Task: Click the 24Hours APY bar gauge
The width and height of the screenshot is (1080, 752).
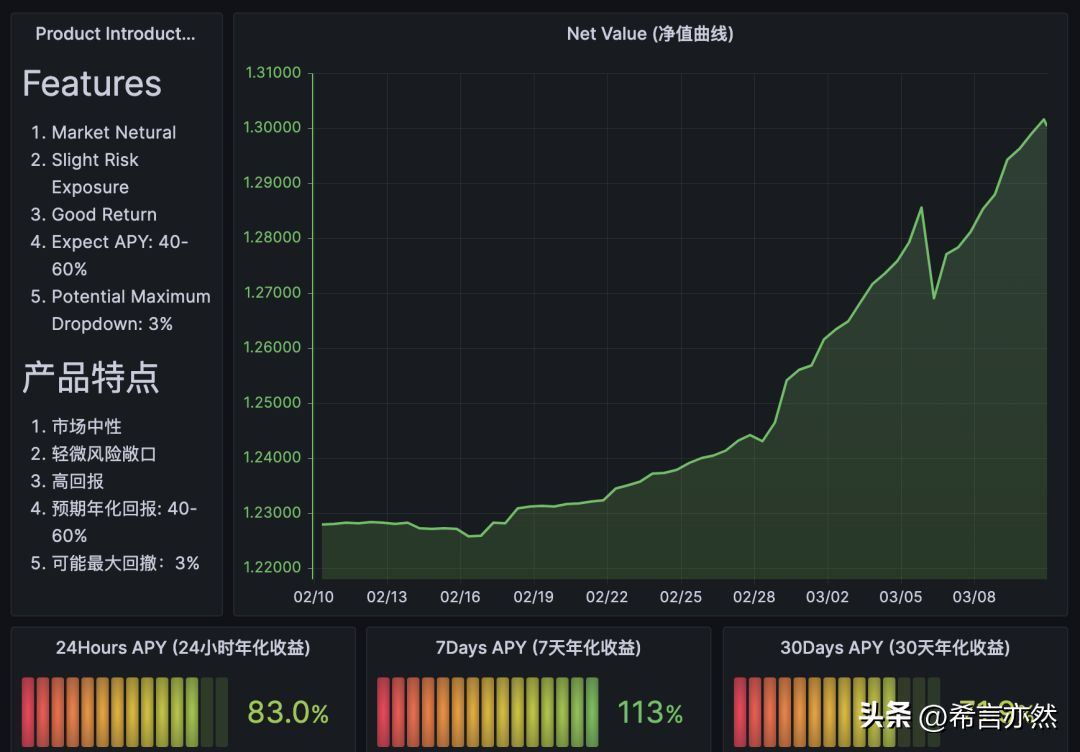Action: pyautogui.click(x=125, y=712)
